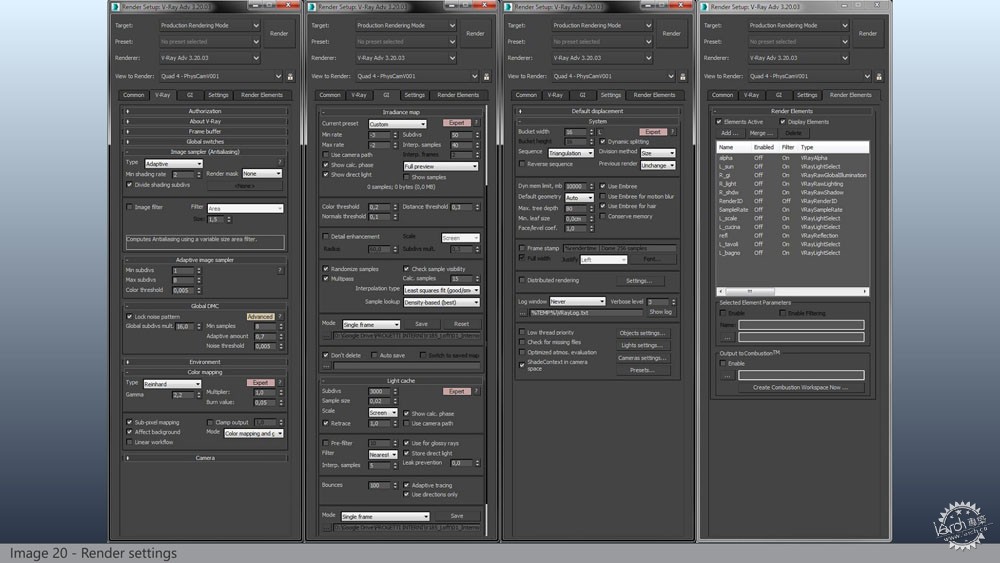
Task: Click Reset button in Irradiance map Mode
Action: click(x=461, y=324)
